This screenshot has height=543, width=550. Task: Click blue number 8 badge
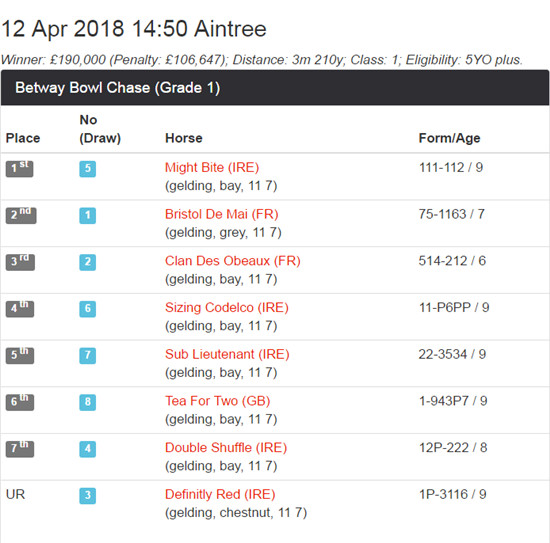(x=88, y=402)
